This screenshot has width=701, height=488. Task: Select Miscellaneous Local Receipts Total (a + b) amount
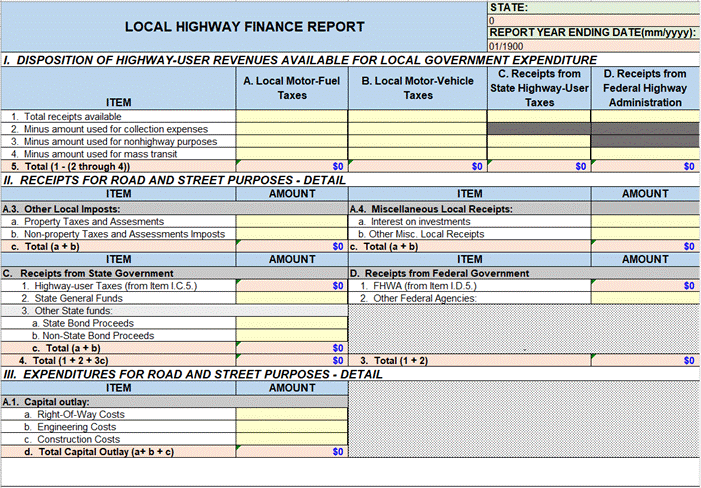[x=646, y=246]
